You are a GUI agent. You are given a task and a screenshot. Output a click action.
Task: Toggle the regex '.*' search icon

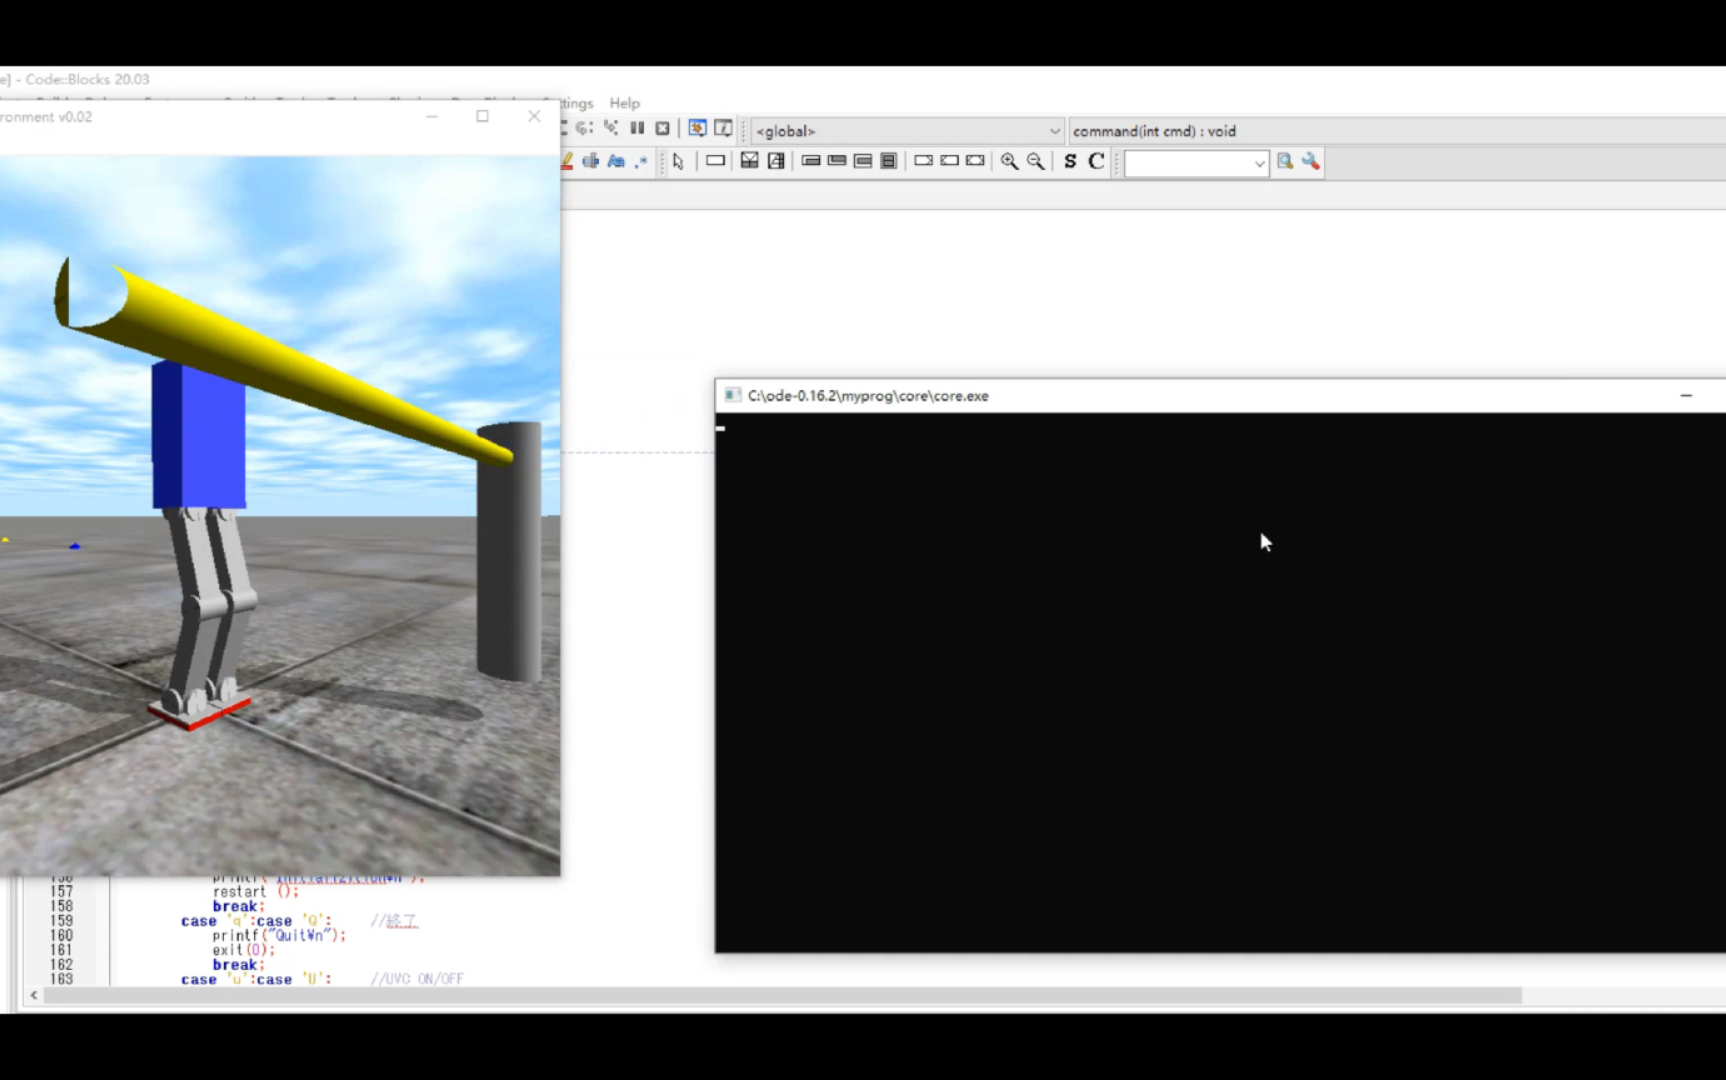point(641,161)
